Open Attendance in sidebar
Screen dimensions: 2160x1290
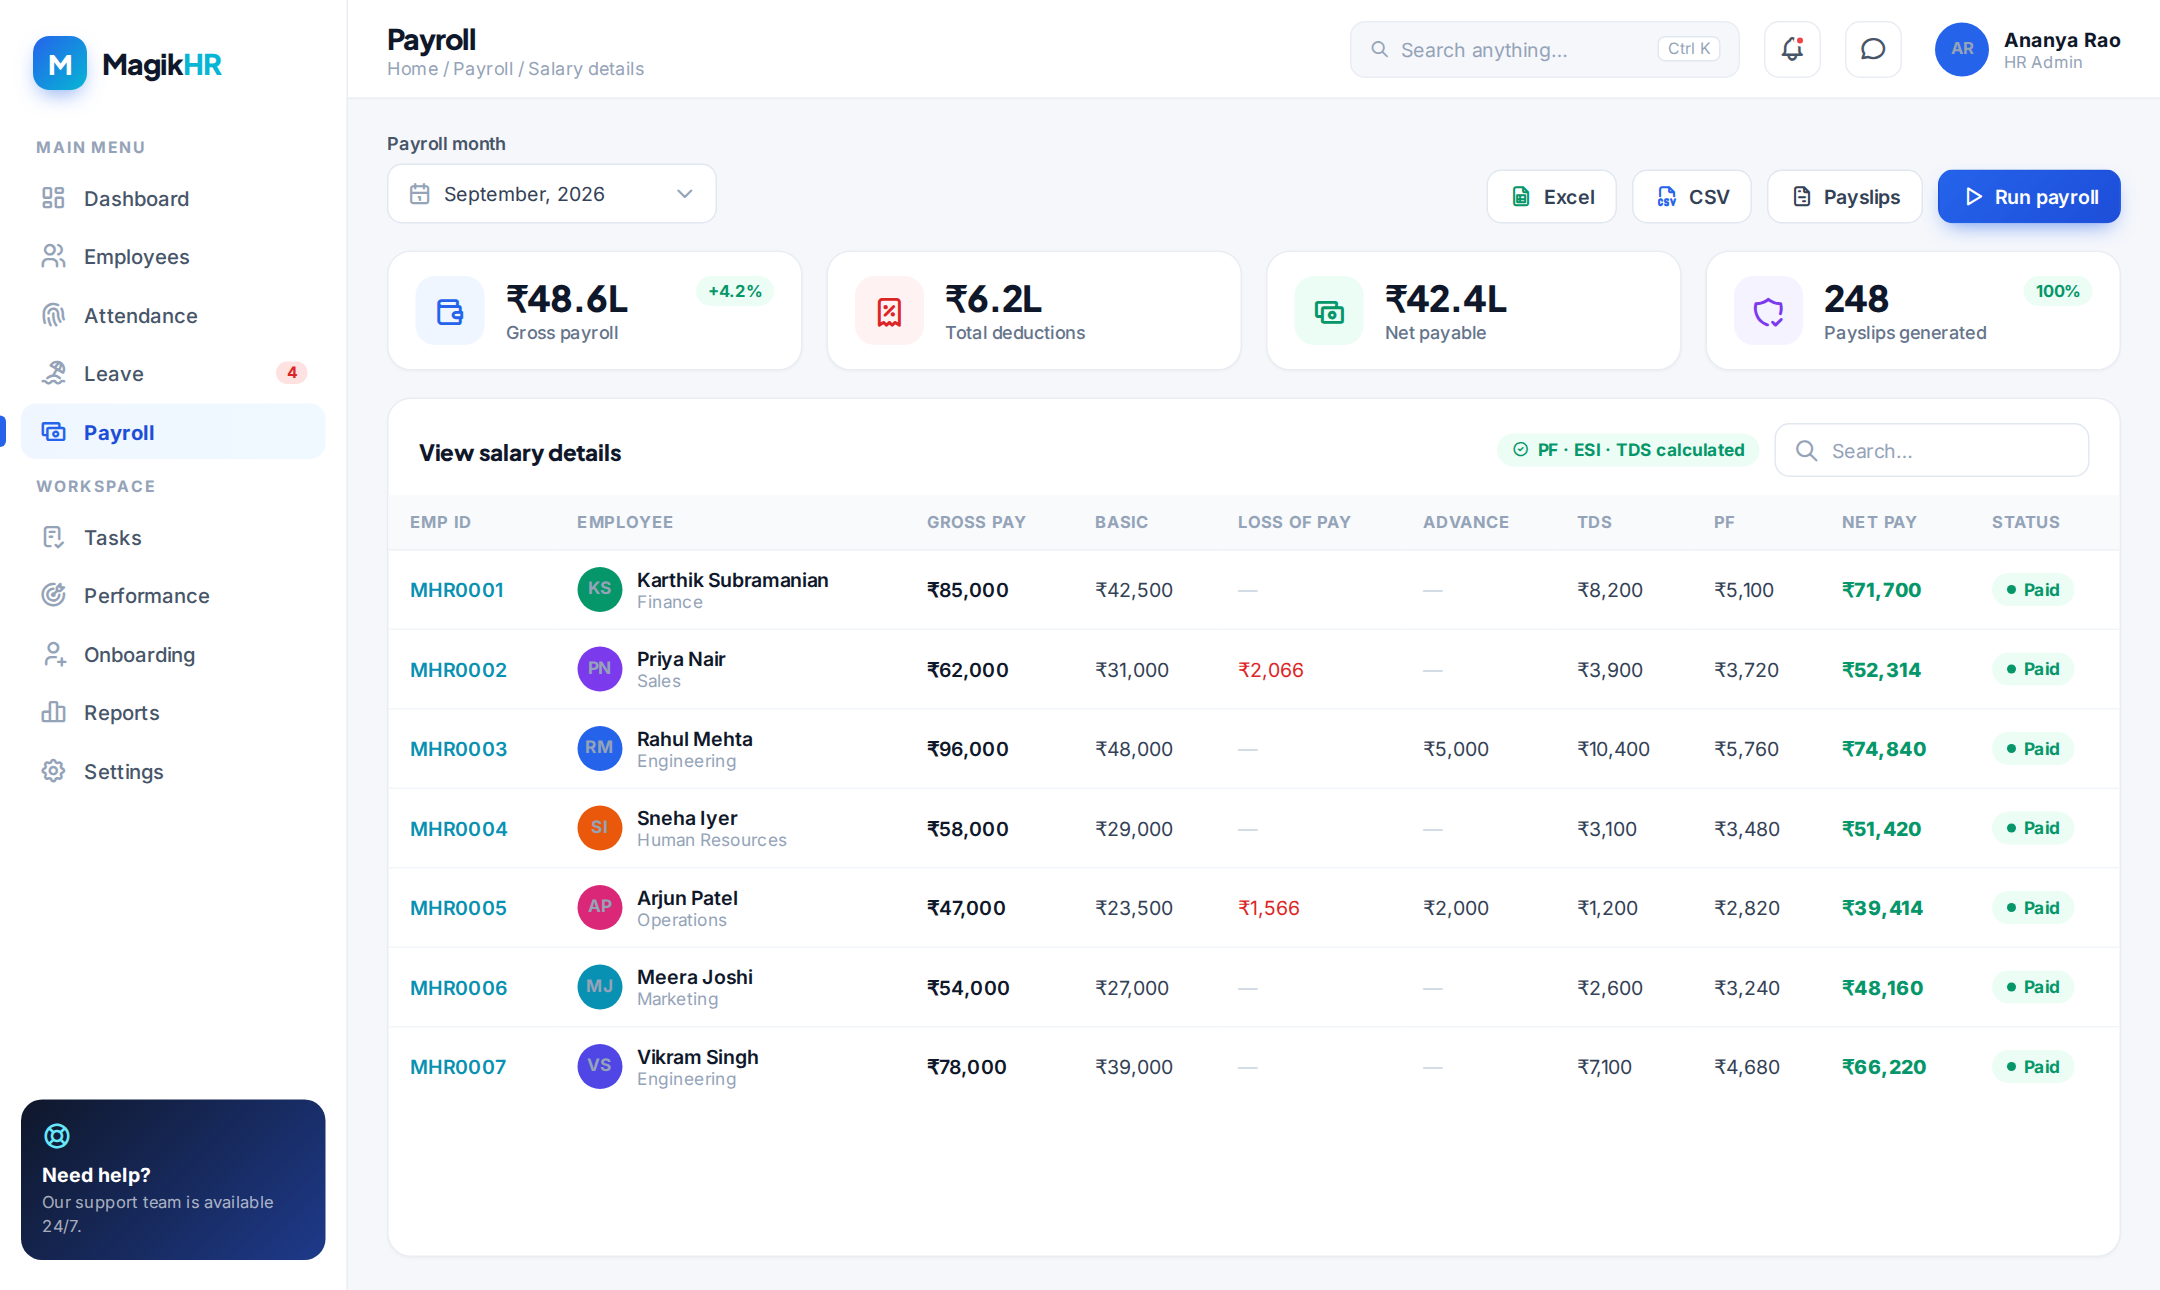[x=173, y=315]
